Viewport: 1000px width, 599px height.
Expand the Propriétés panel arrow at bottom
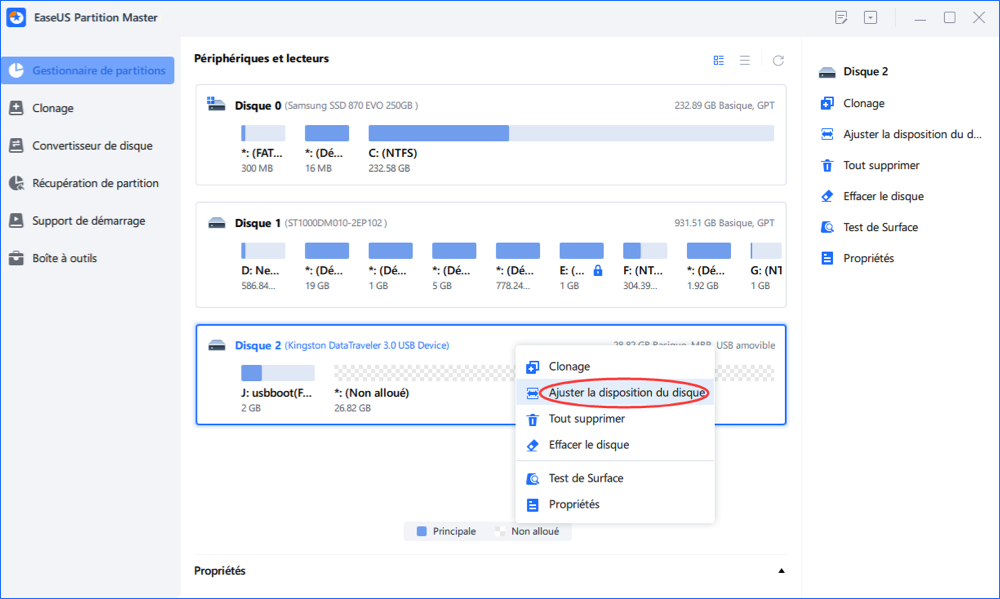(x=781, y=571)
